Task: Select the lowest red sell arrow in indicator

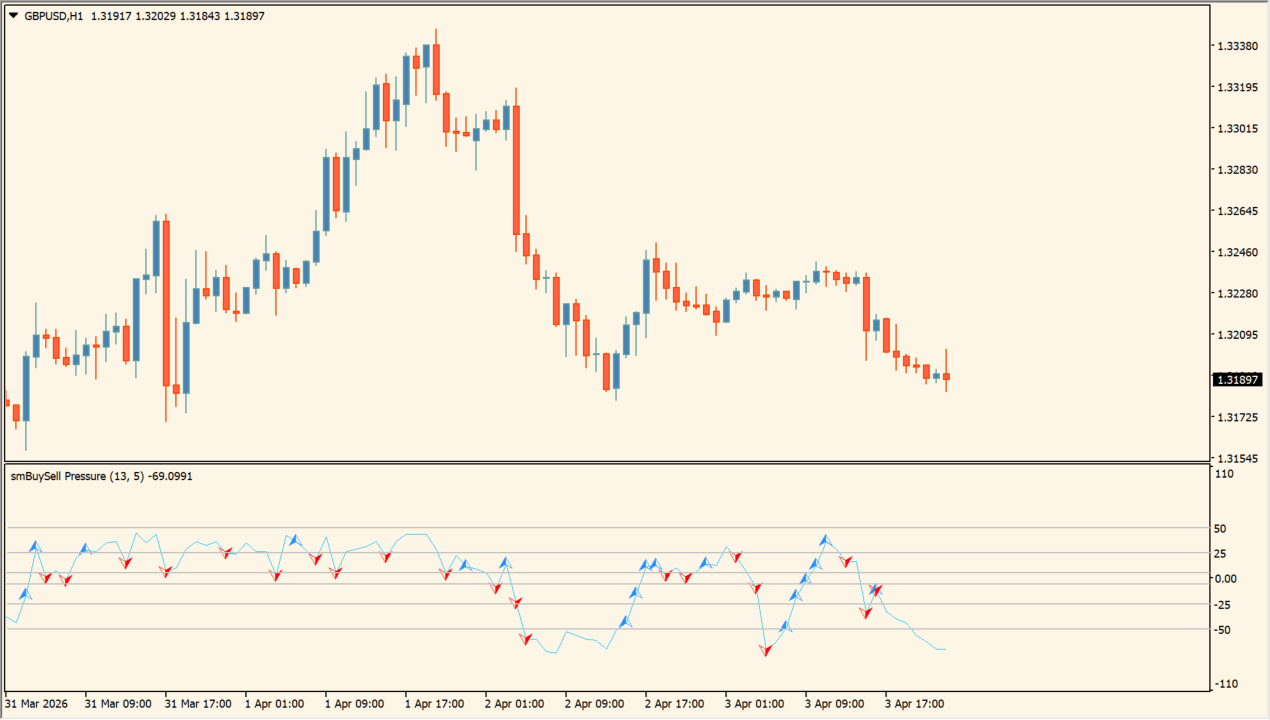Action: (x=766, y=650)
